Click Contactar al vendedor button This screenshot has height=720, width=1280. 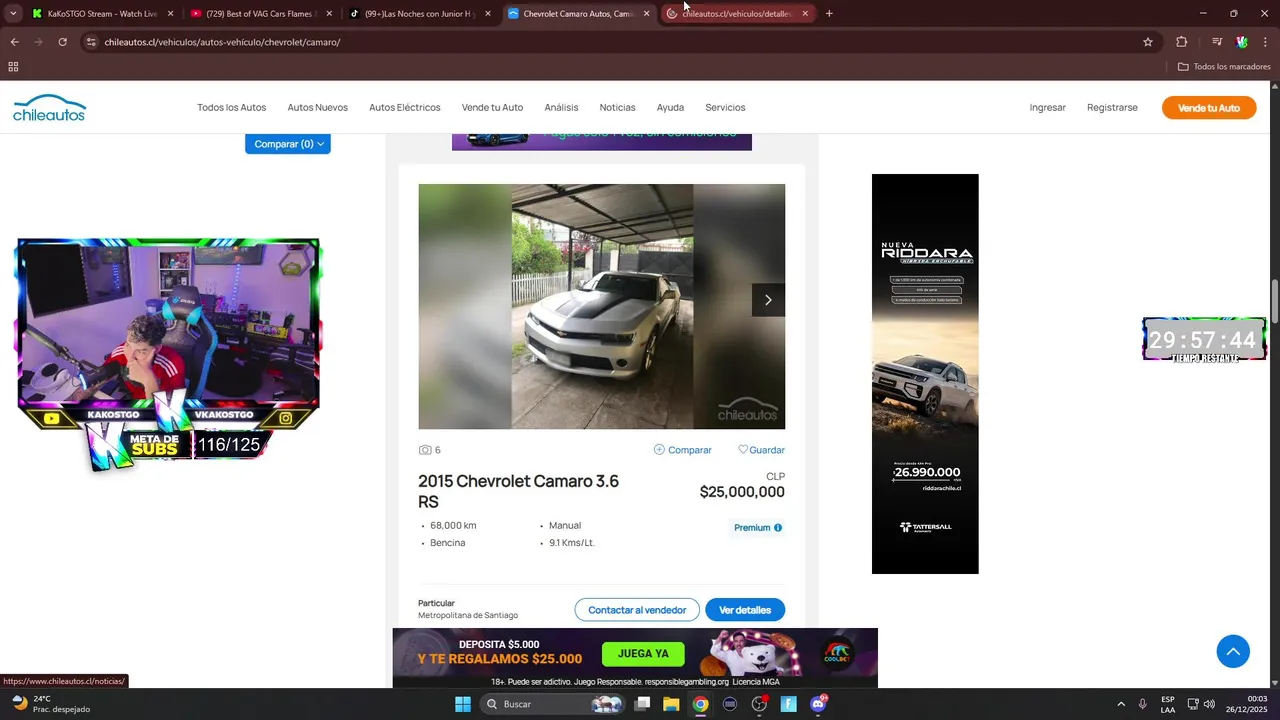[637, 610]
